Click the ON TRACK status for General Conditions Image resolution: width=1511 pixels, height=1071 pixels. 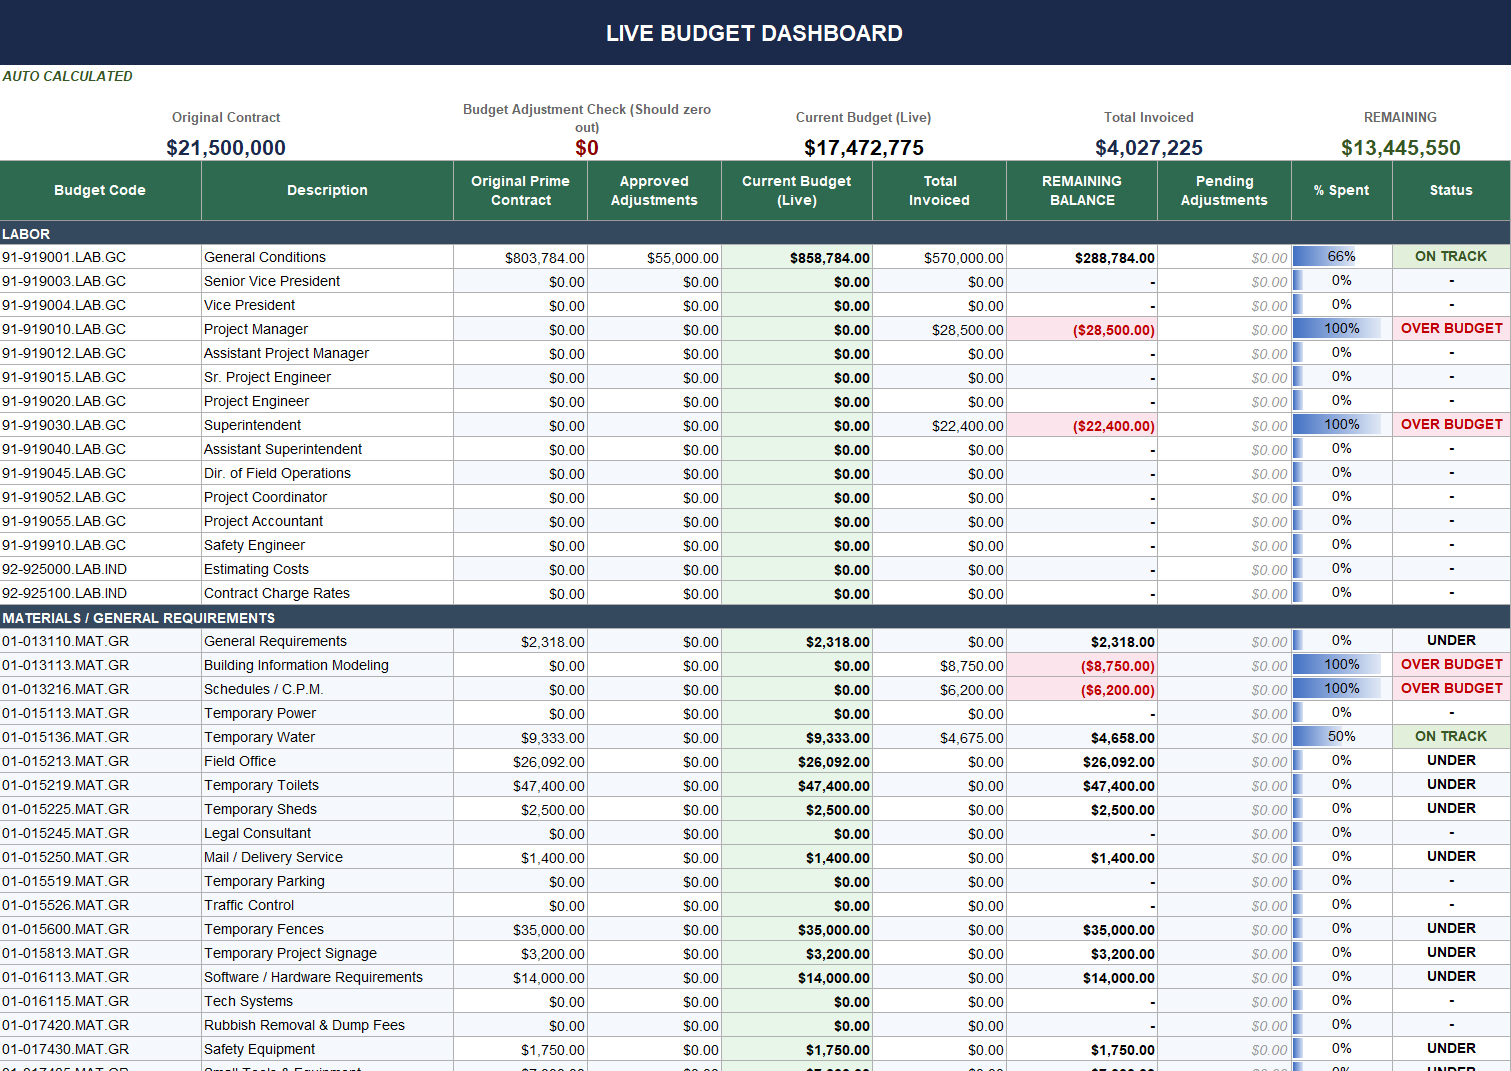coord(1450,256)
